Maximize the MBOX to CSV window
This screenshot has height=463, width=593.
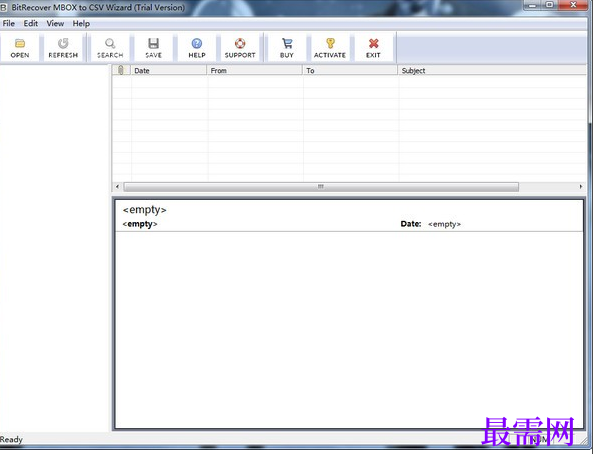(x=550, y=5)
